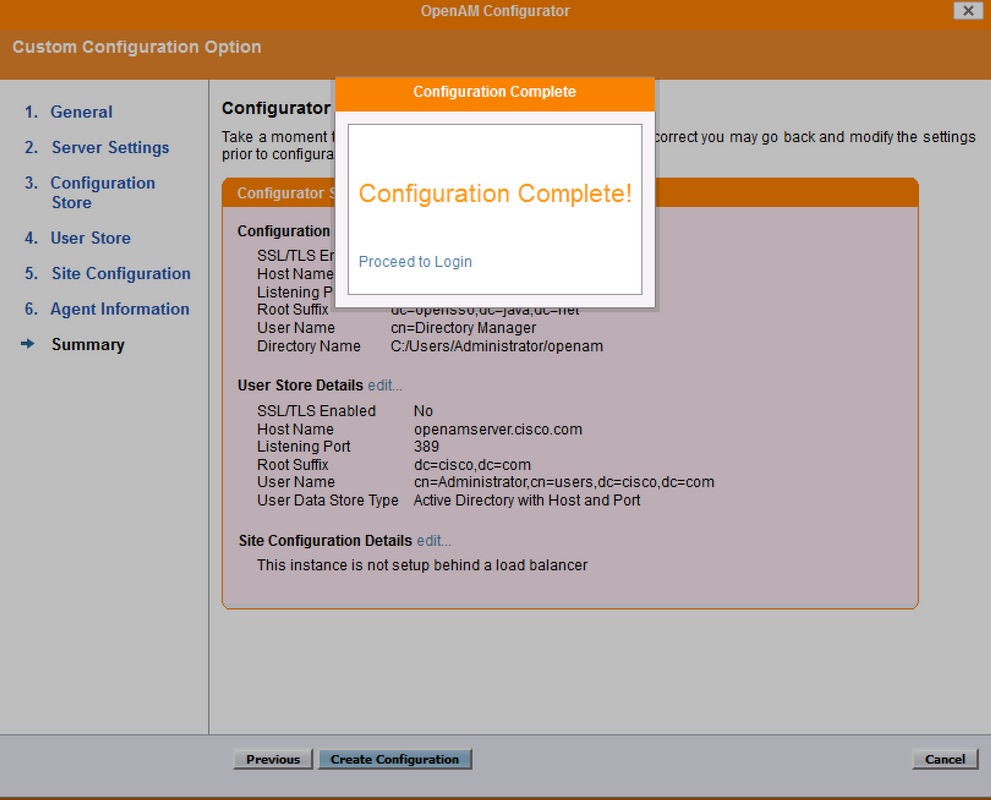Open User Store Details edit link
The height and width of the screenshot is (800, 991).
click(385, 385)
